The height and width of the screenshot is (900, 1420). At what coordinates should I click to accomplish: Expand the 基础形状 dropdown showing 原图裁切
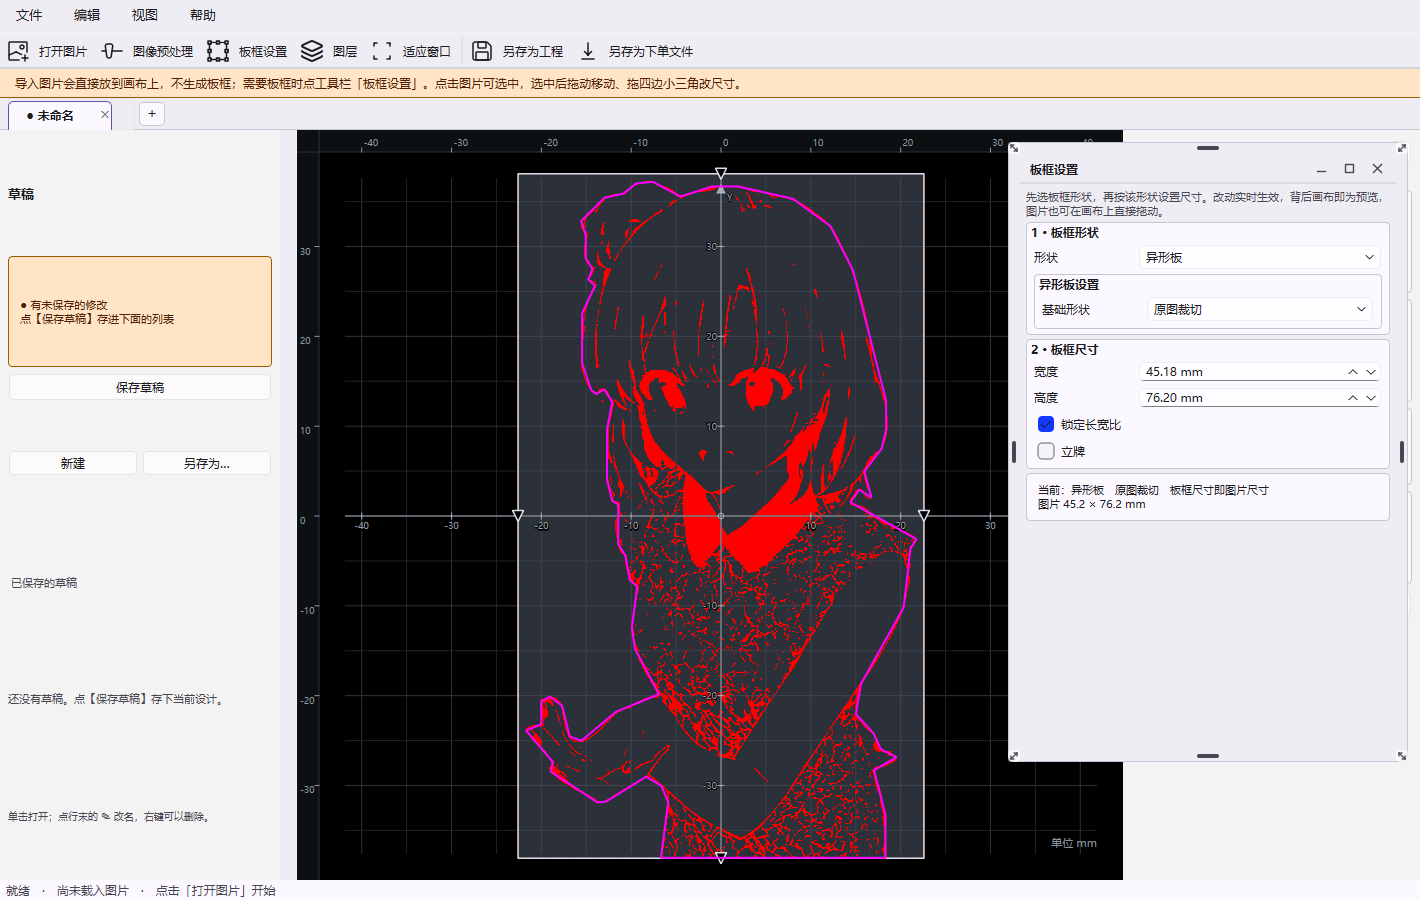[x=1260, y=310]
